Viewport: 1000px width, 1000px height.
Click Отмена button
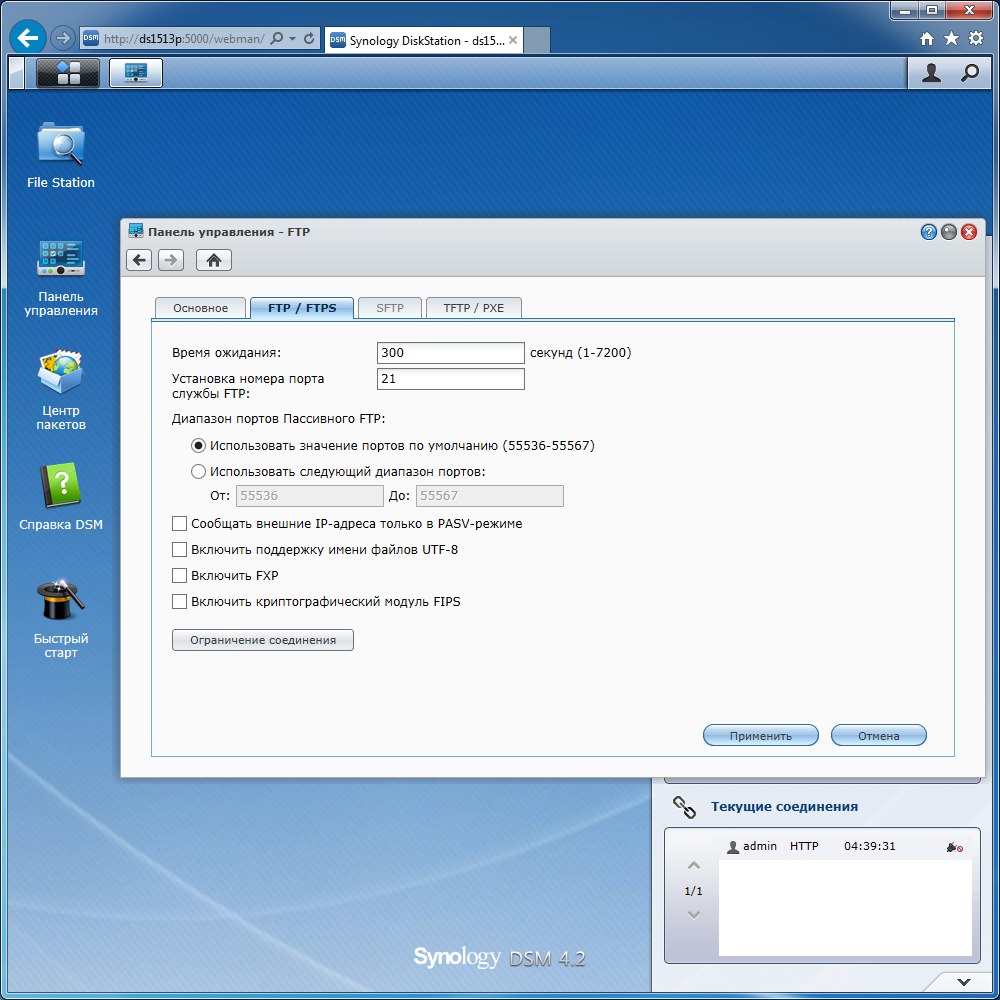(x=879, y=735)
